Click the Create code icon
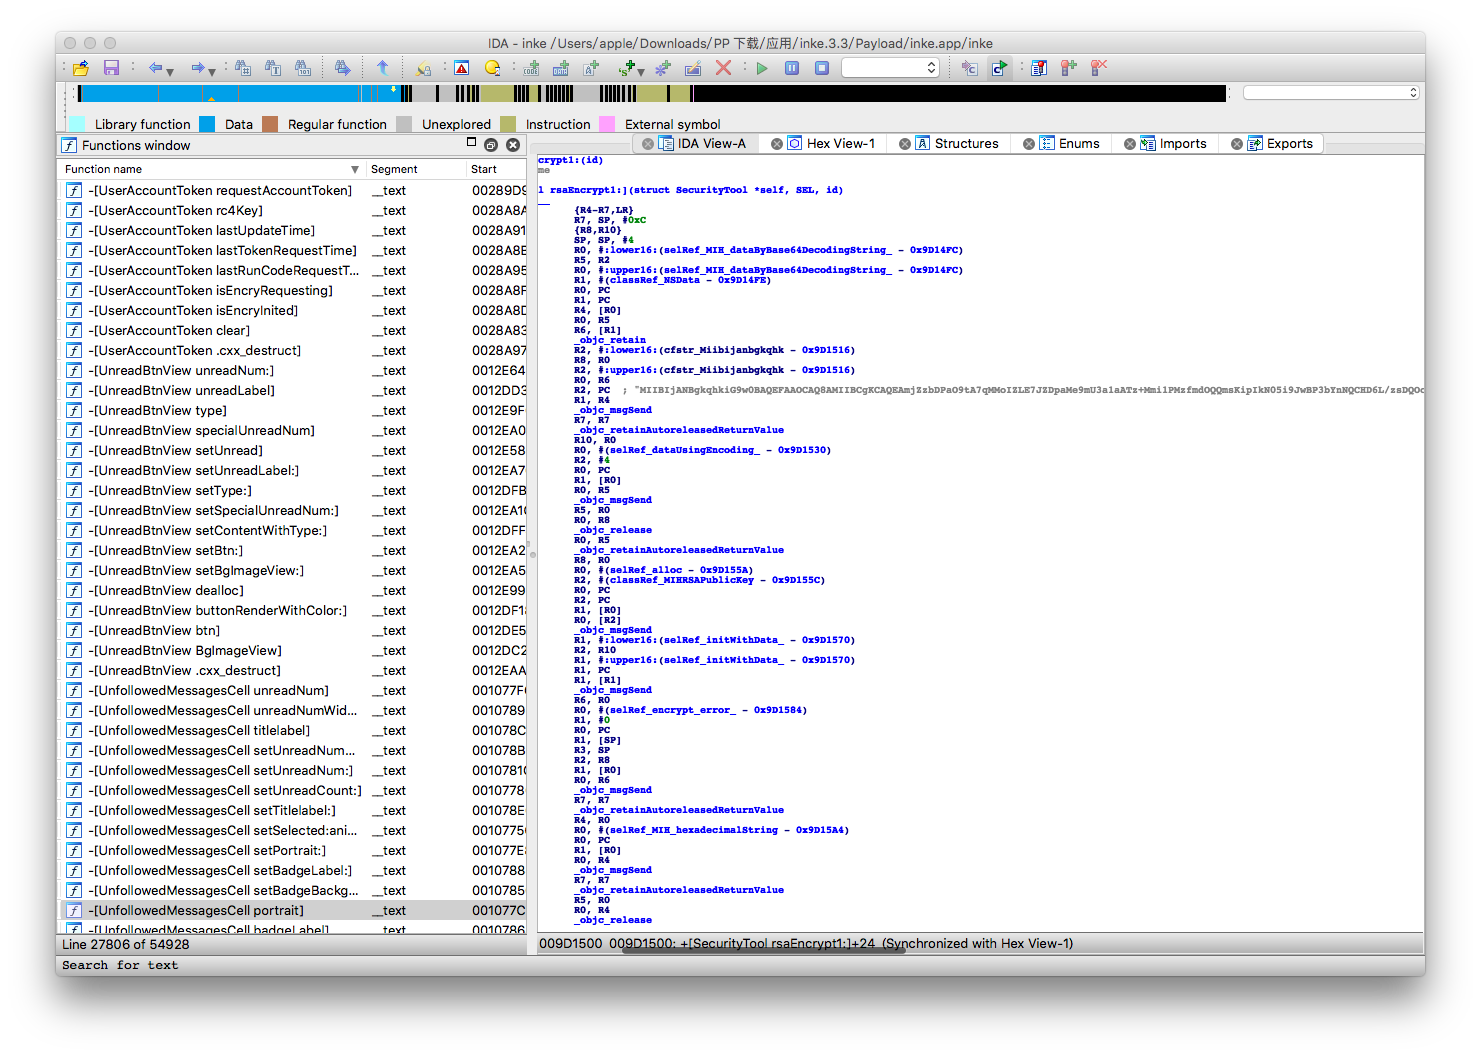The height and width of the screenshot is (1056, 1481). point(531,68)
